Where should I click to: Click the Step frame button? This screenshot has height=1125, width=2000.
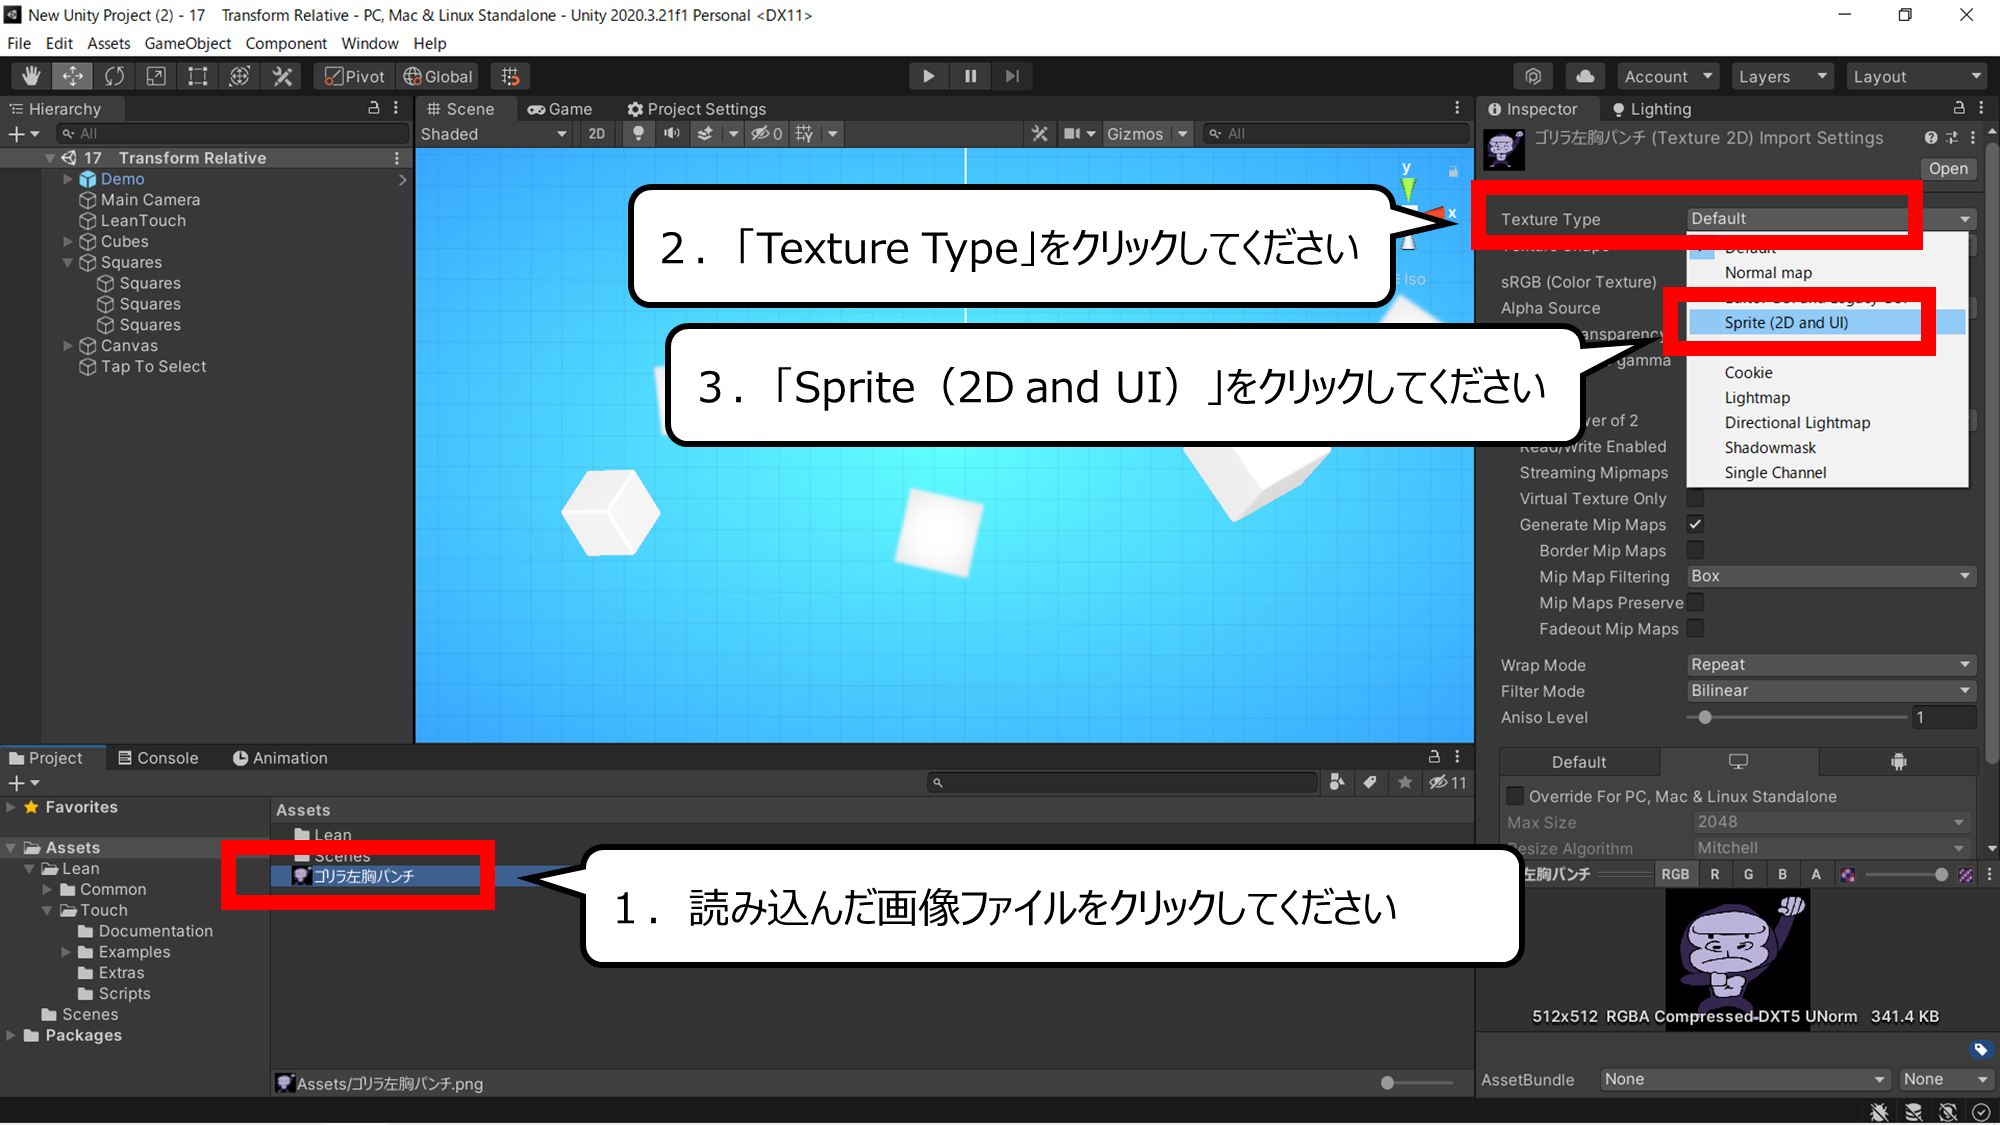1012,76
